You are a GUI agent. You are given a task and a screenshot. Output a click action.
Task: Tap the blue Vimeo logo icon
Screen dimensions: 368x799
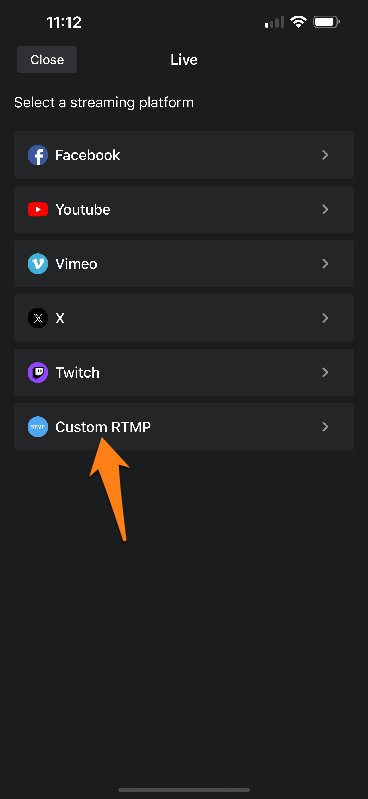pos(38,264)
